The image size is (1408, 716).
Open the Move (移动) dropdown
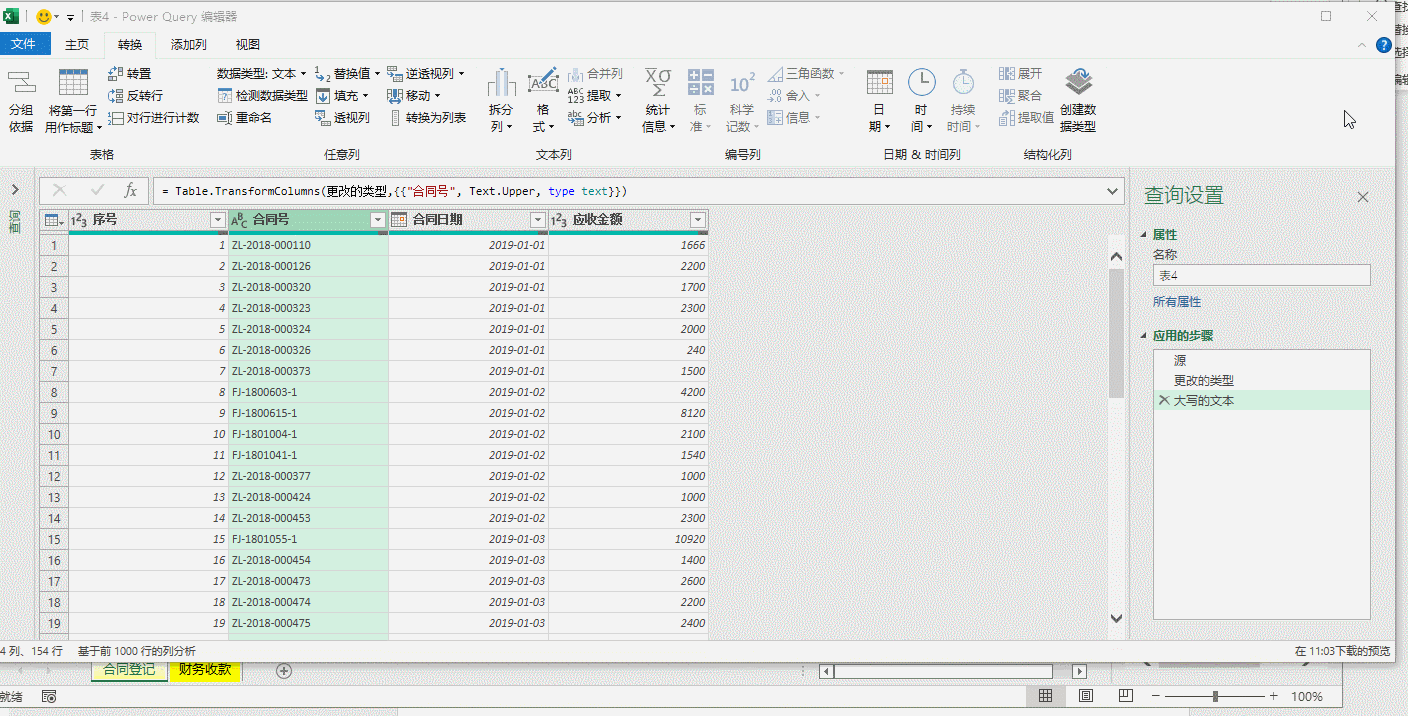tap(414, 95)
